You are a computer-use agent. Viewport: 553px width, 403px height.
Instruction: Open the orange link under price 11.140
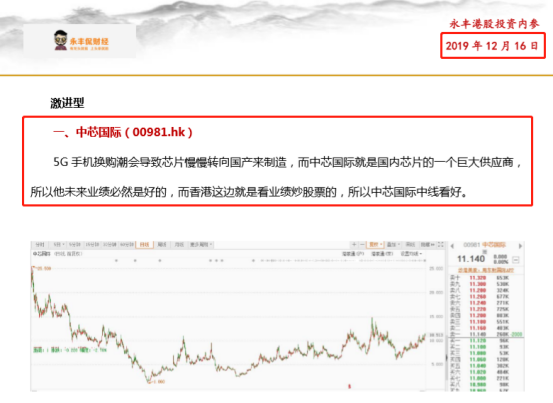coord(486,270)
